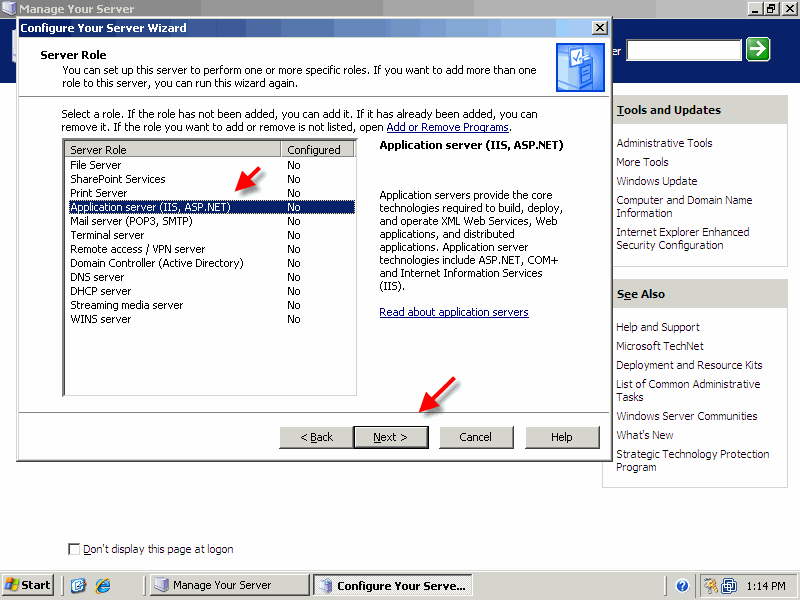Switch to Configure Your Server taskbar button
800x600 pixels.
coord(392,585)
